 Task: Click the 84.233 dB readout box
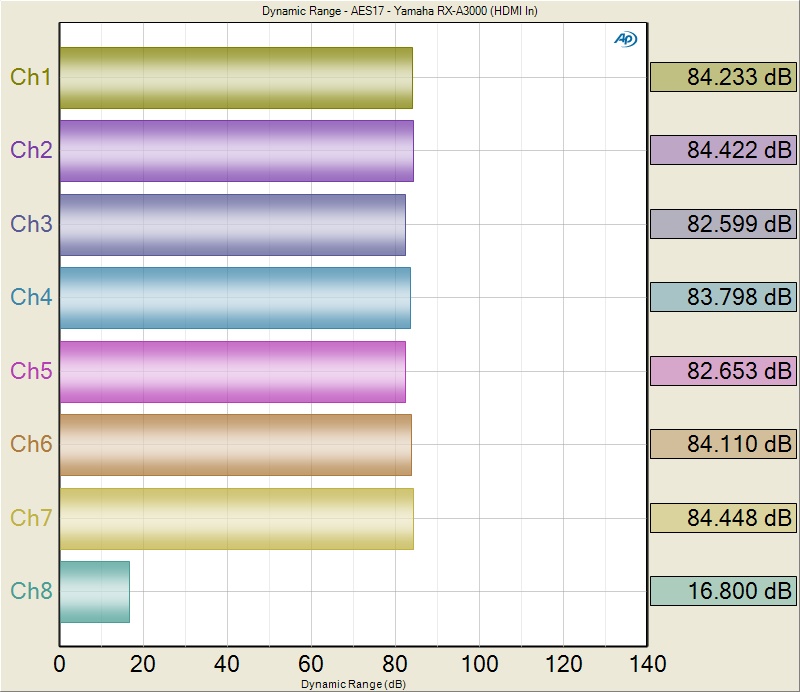coord(723,77)
